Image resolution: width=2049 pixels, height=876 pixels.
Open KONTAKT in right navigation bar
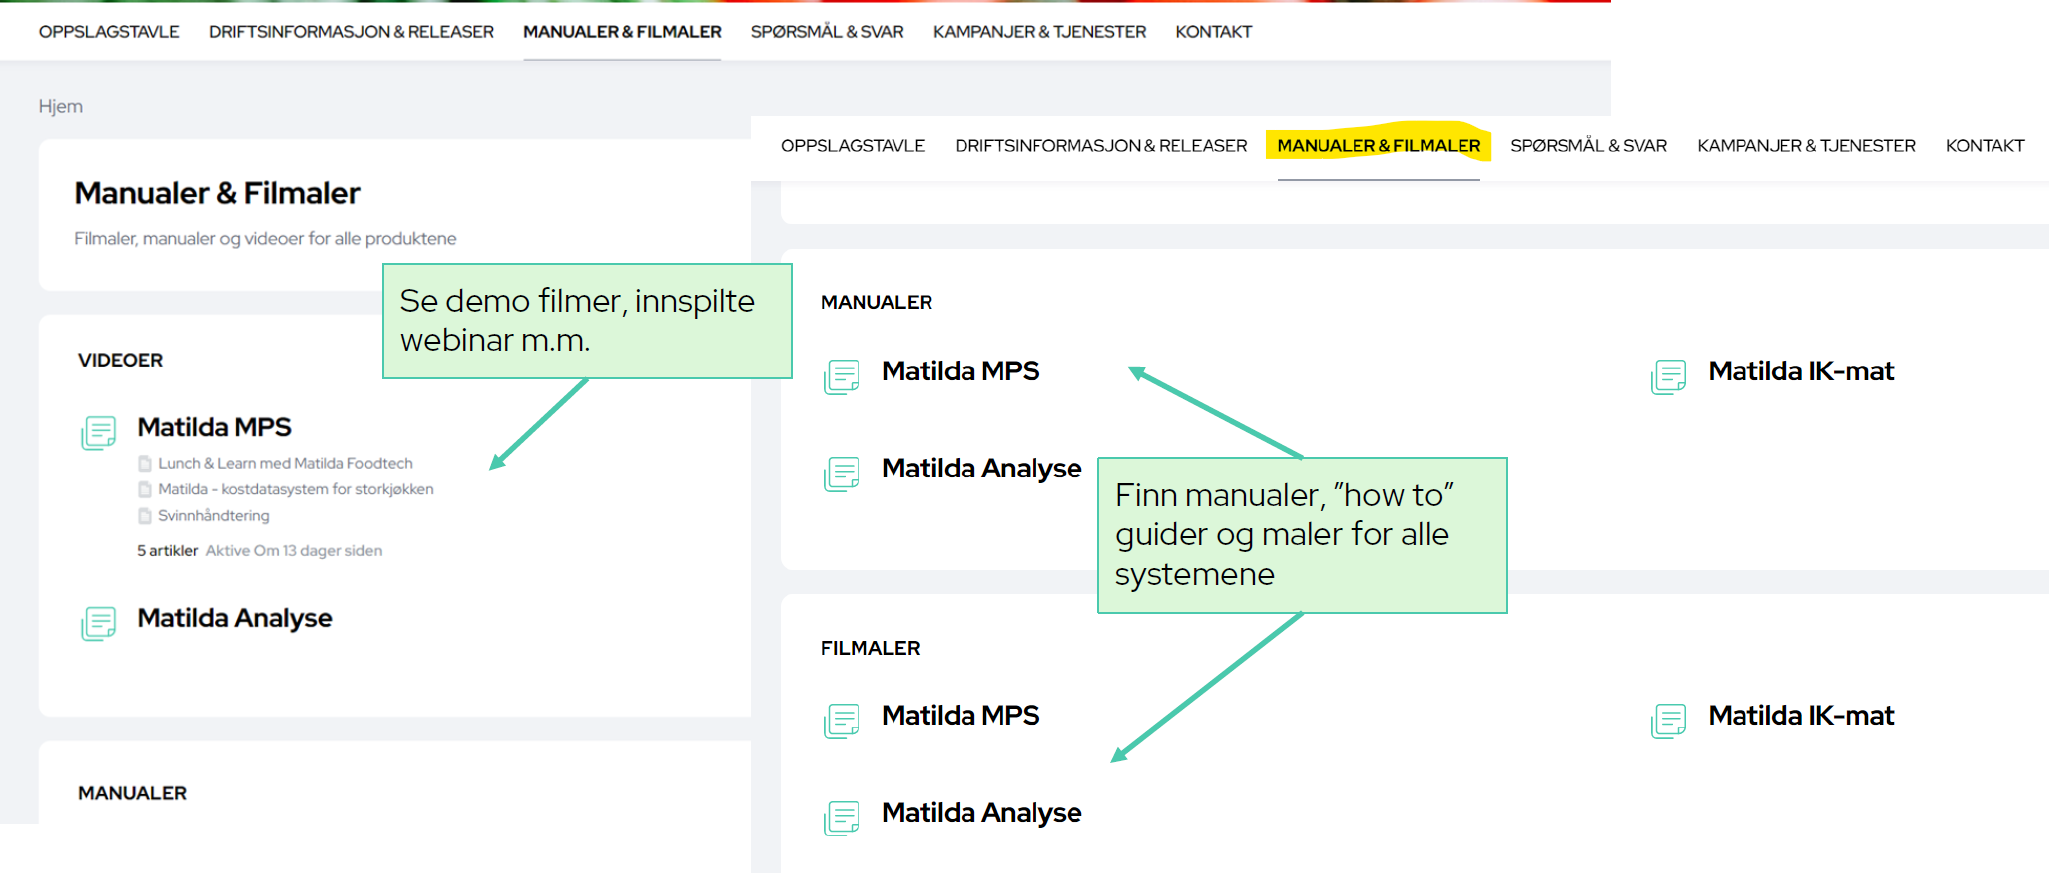[1985, 146]
